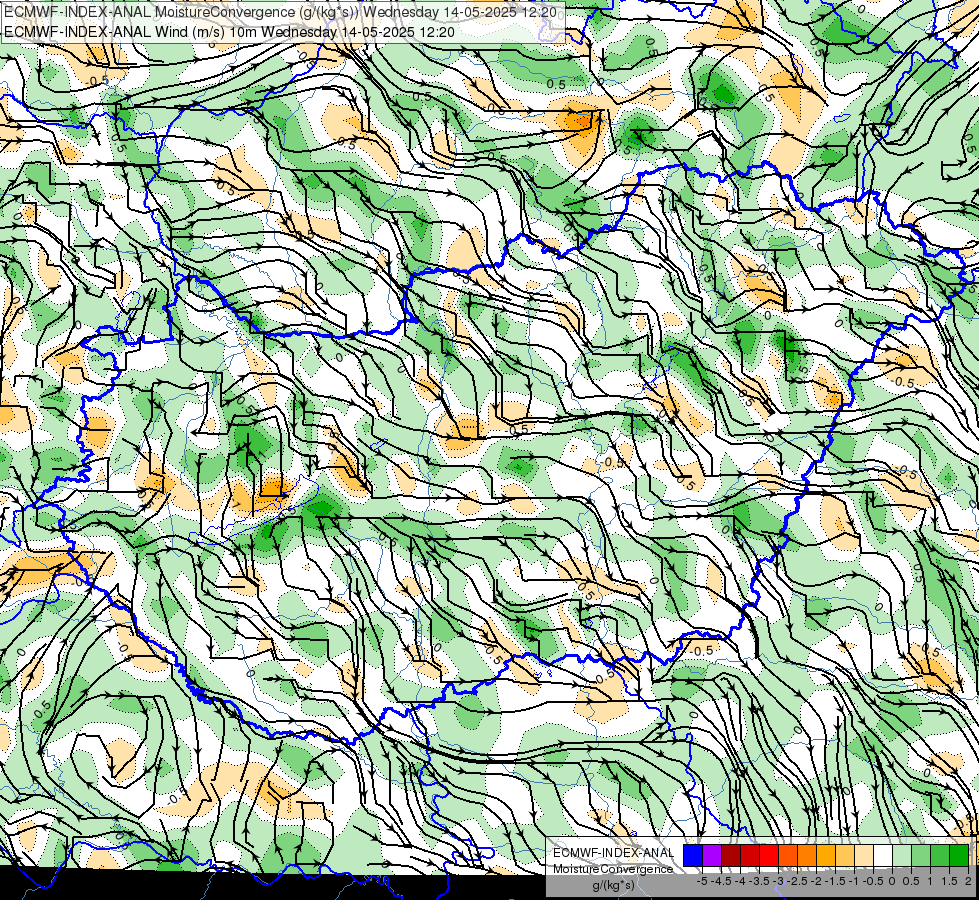Click the Wind (m/s) 10m title line
979x900 pixels.
[x=230, y=32]
